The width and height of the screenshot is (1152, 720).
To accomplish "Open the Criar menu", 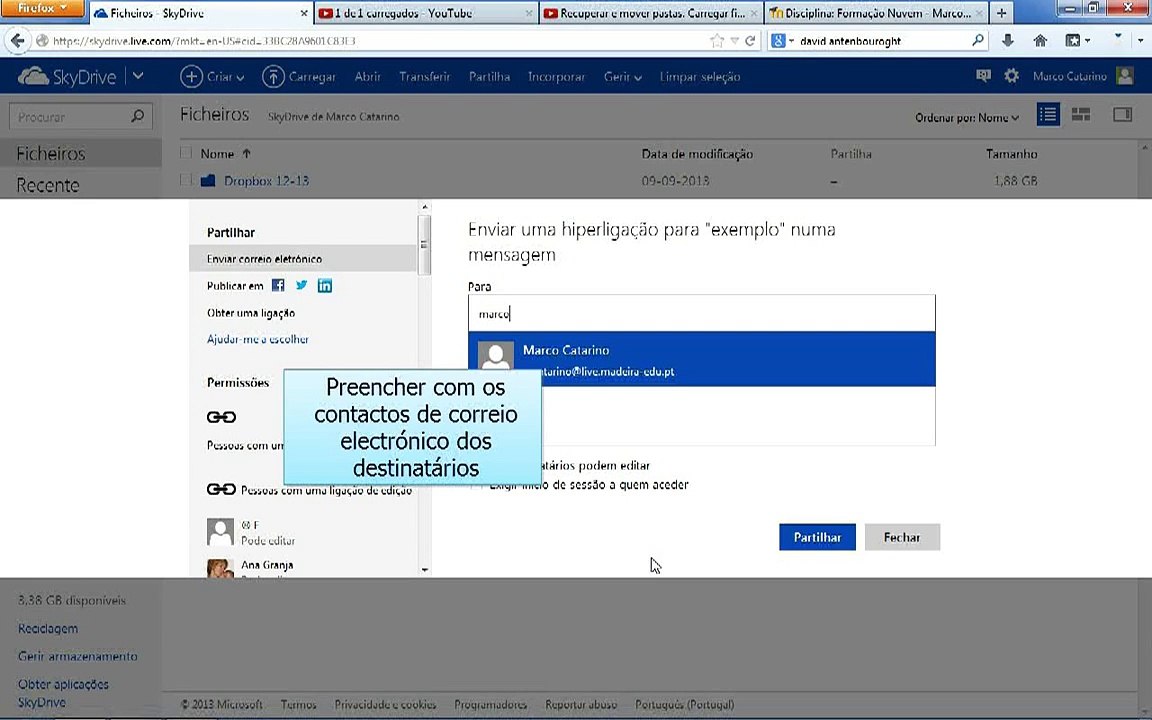I will pos(212,76).
